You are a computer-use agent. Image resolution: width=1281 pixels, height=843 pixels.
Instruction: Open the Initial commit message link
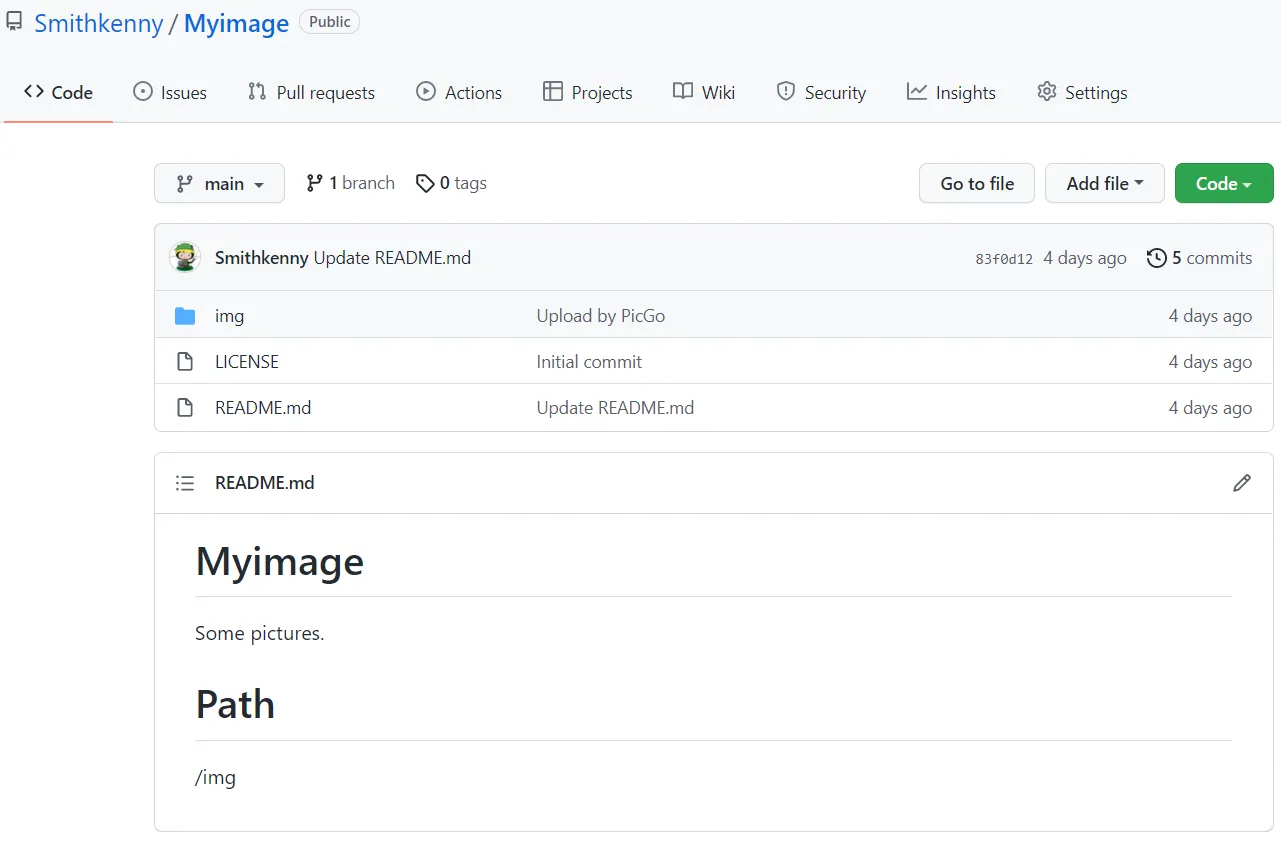pos(589,362)
